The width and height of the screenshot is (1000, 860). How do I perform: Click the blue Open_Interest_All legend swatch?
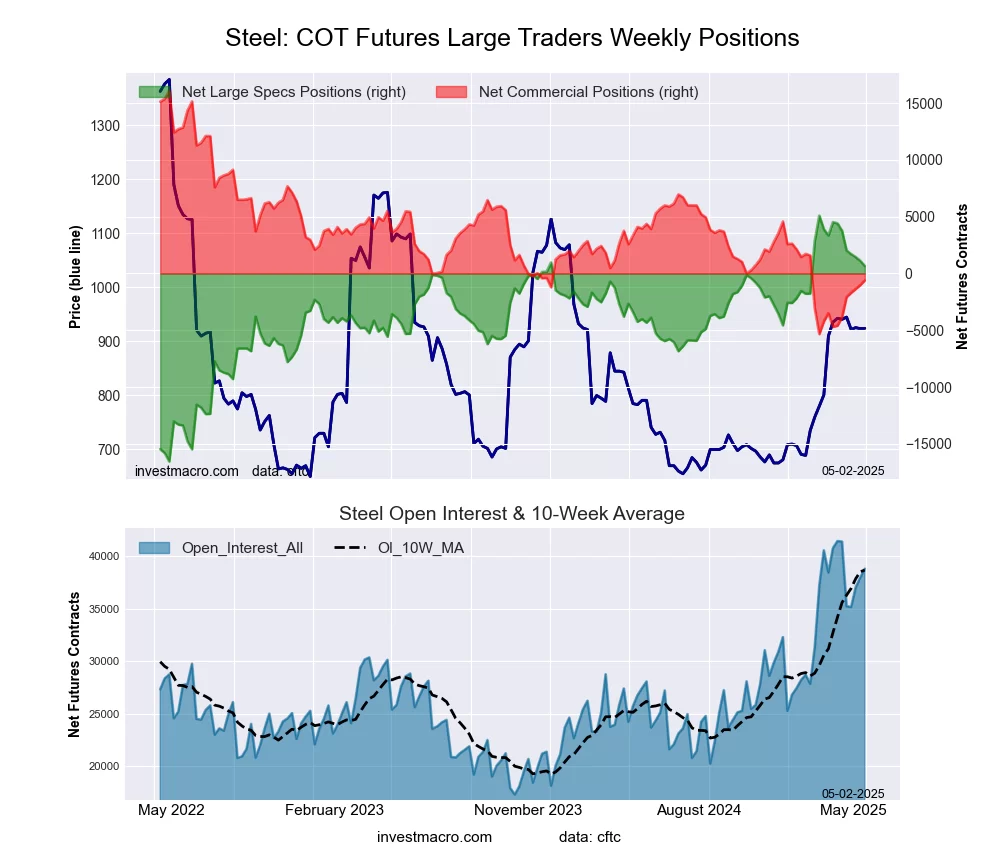coord(156,547)
